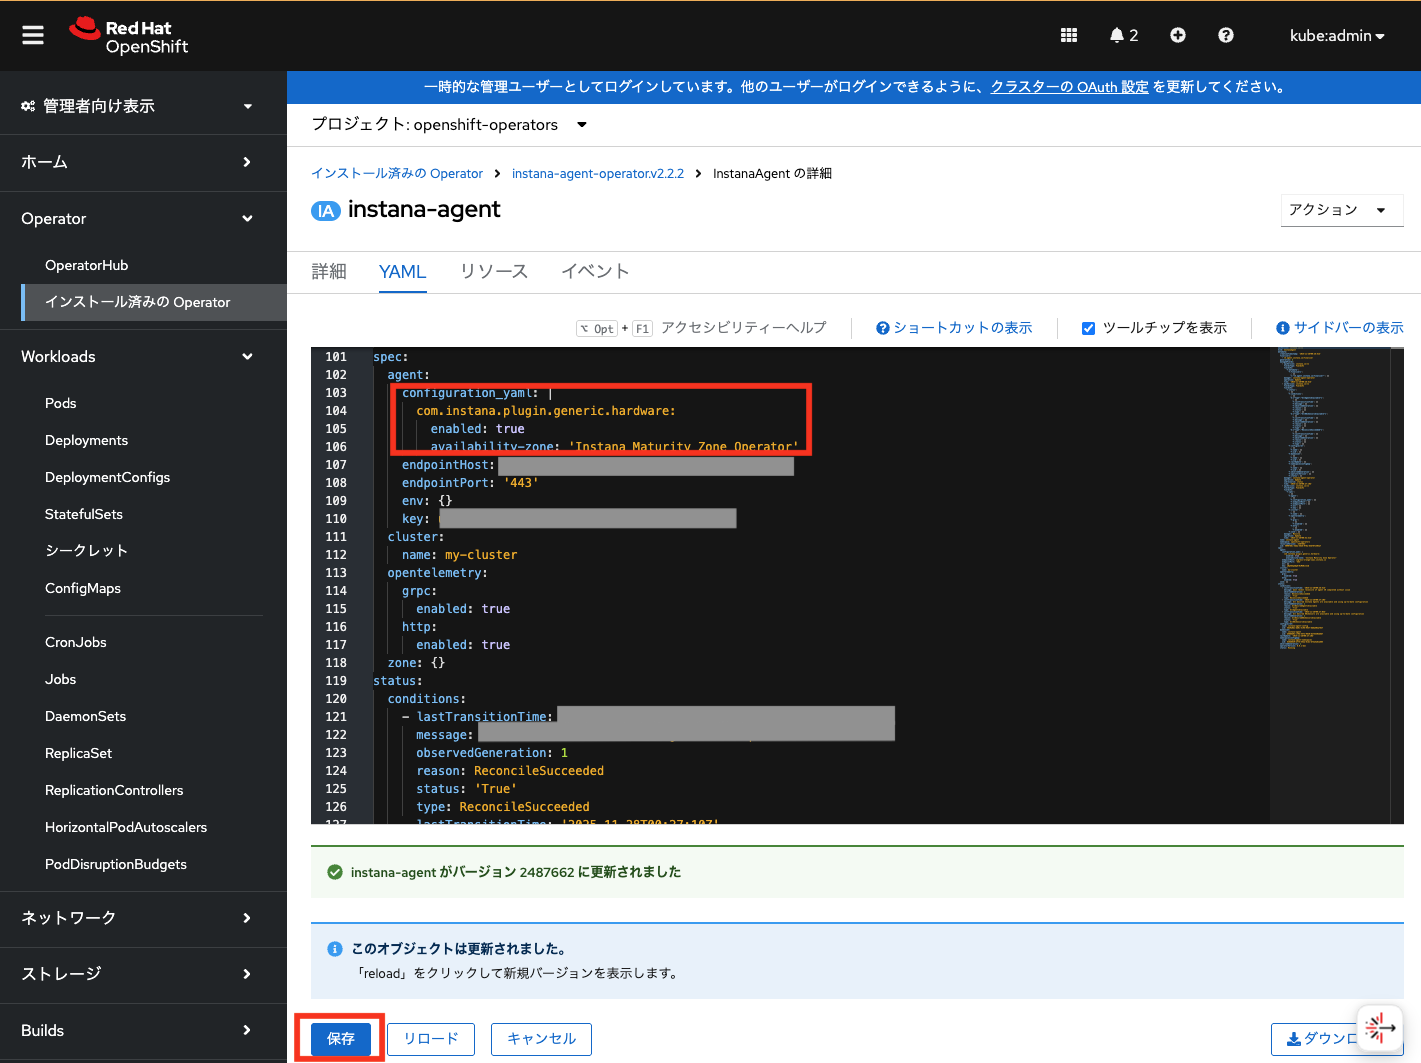
Task: Click the endpointPort '443' value
Action: point(521,483)
